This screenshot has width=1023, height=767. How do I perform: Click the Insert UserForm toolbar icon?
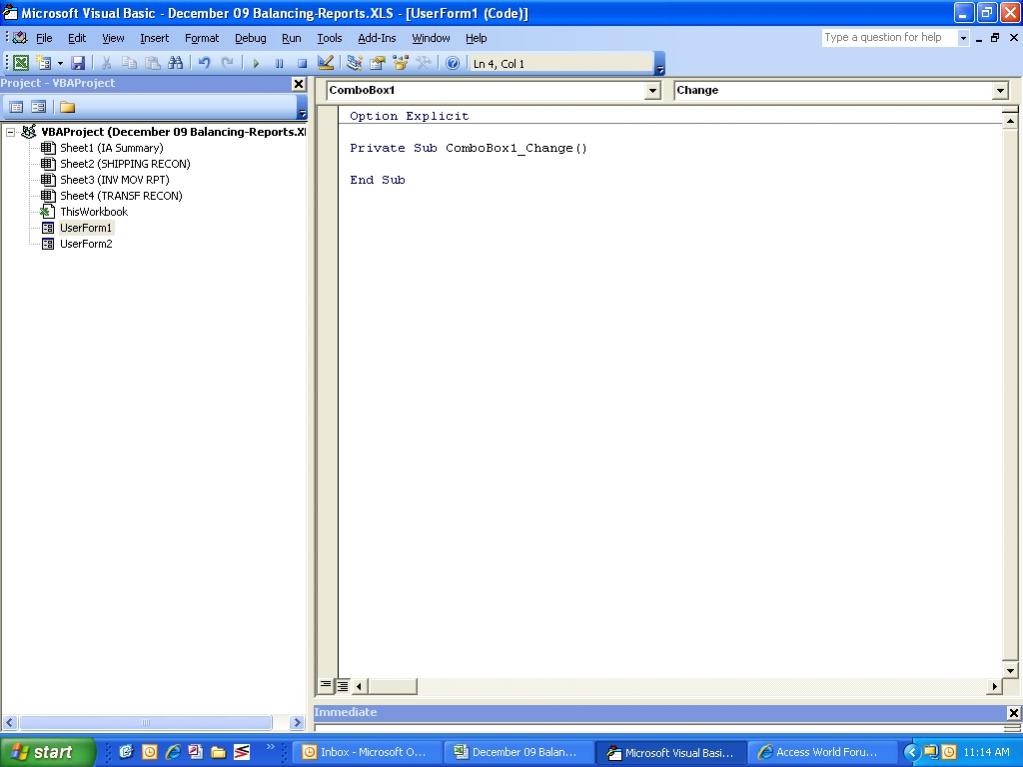click(44, 63)
